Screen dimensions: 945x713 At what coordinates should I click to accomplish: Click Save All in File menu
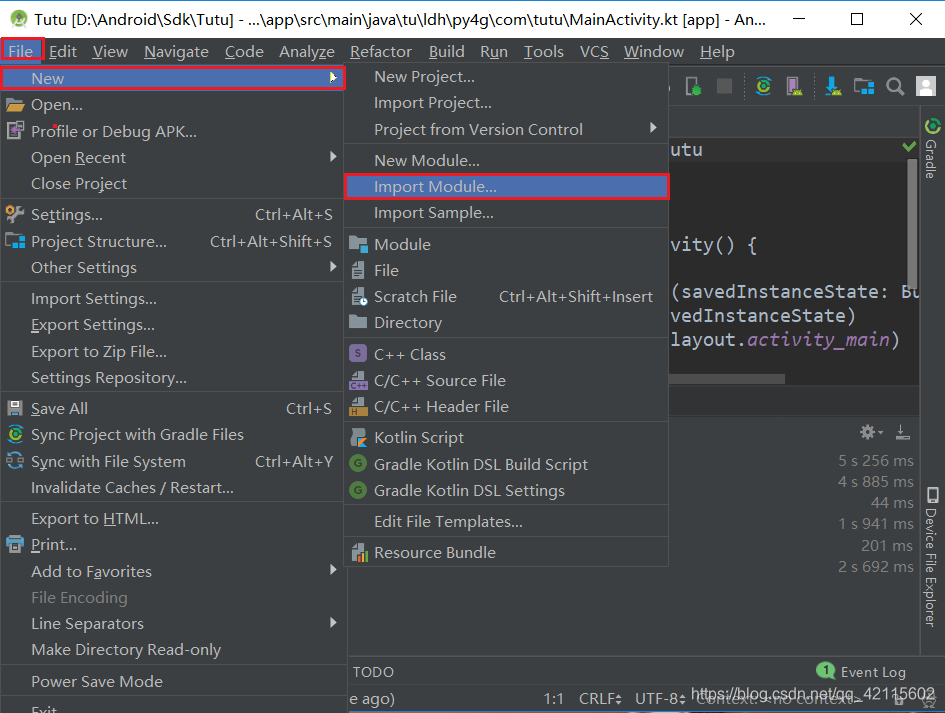coord(172,409)
